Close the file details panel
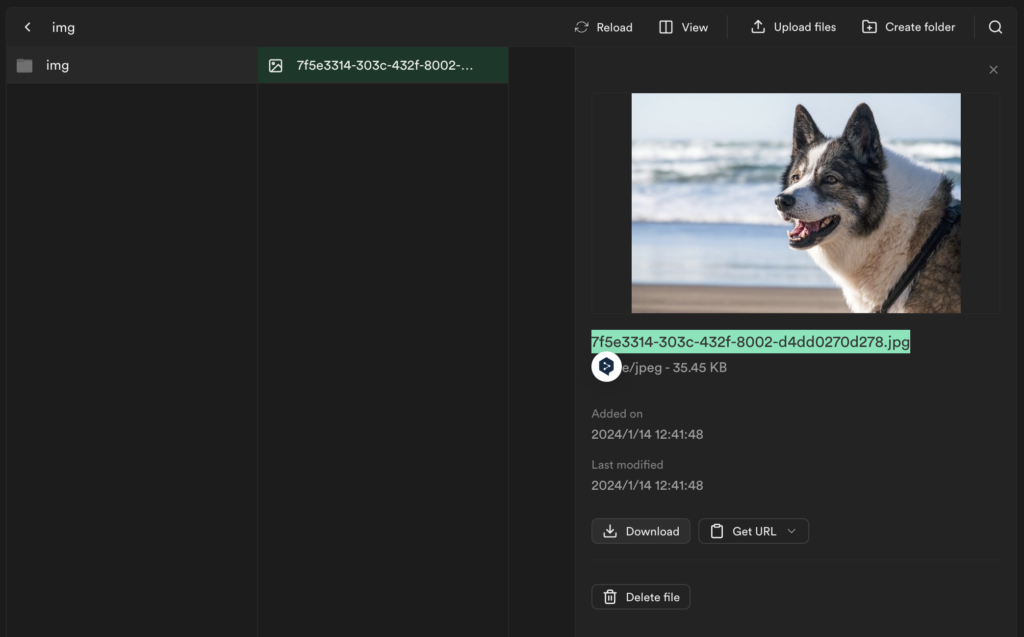 coord(993,70)
